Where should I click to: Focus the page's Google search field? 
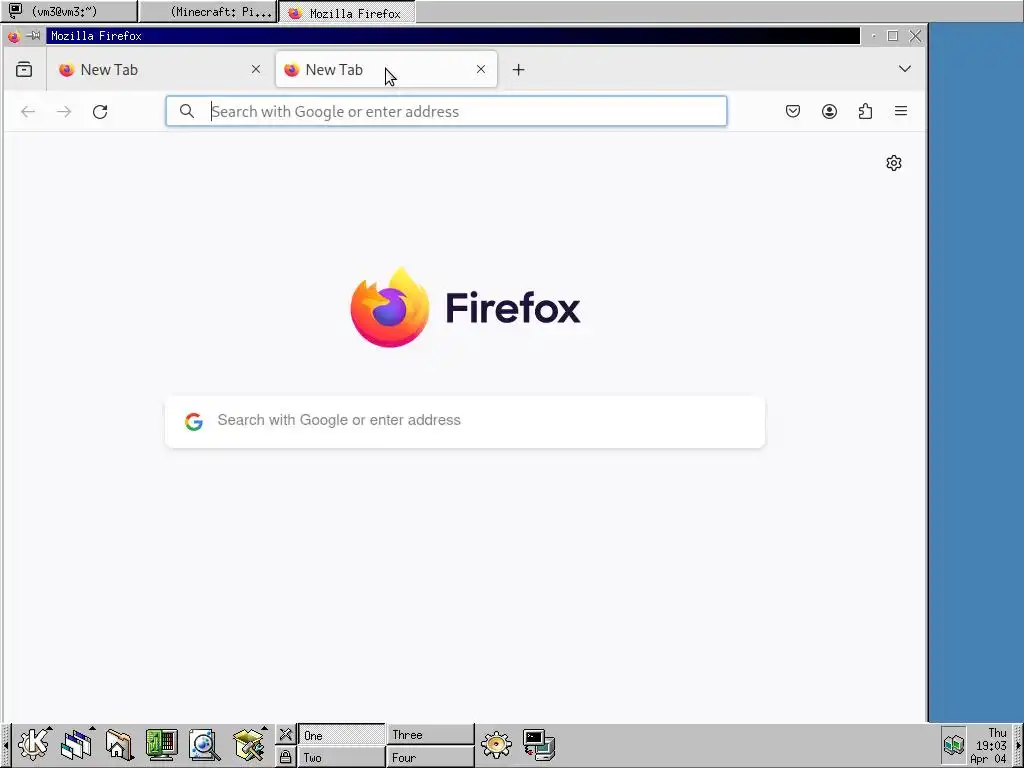pos(465,421)
